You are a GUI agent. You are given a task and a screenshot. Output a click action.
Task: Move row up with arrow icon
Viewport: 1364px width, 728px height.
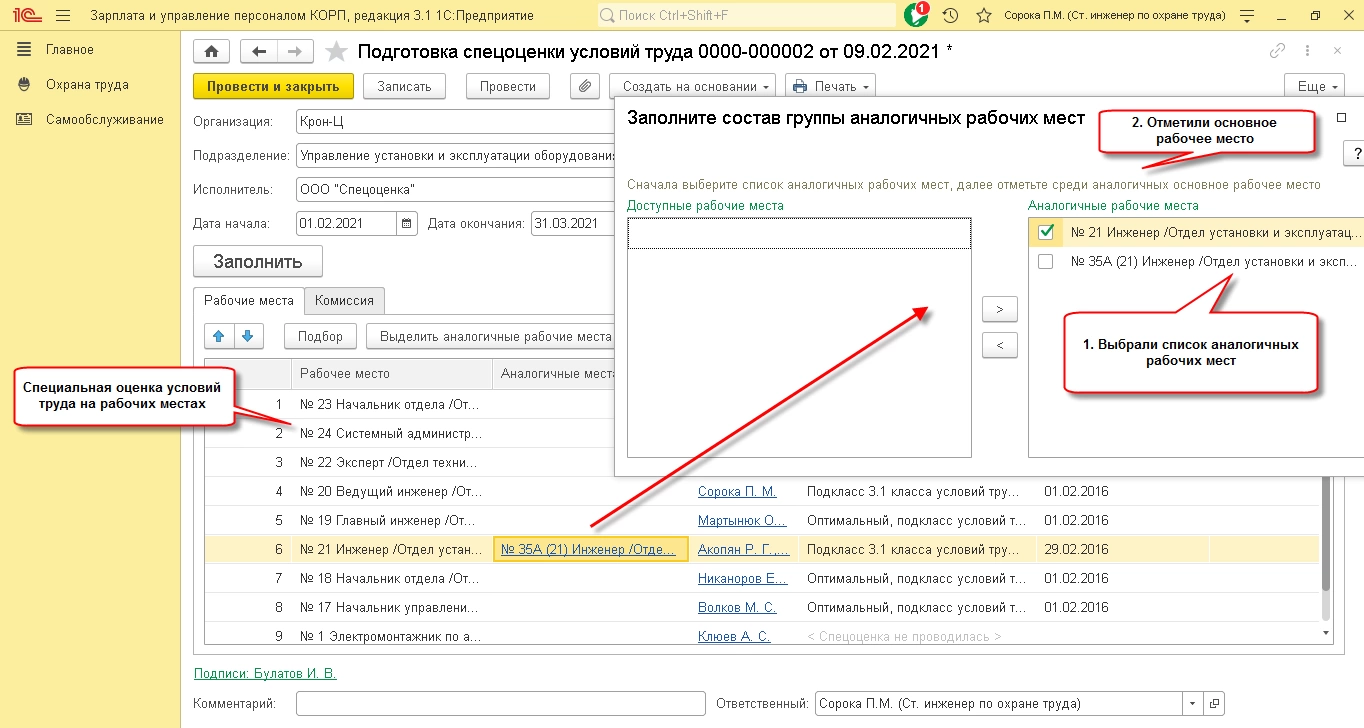[x=219, y=336]
